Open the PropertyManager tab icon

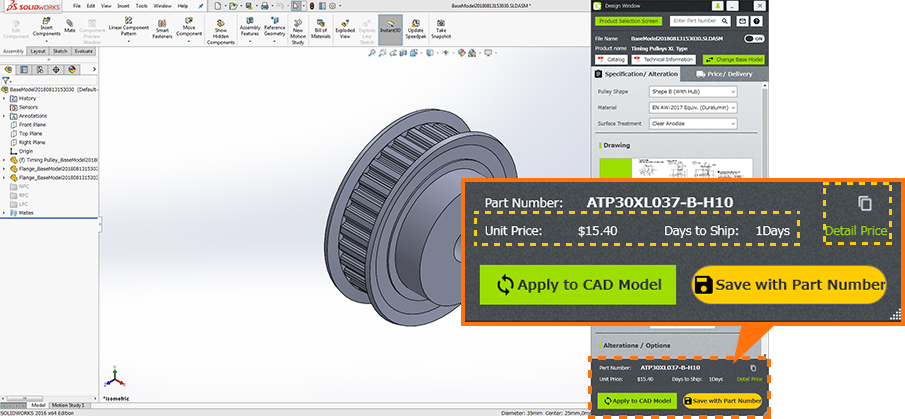pyautogui.click(x=24, y=69)
